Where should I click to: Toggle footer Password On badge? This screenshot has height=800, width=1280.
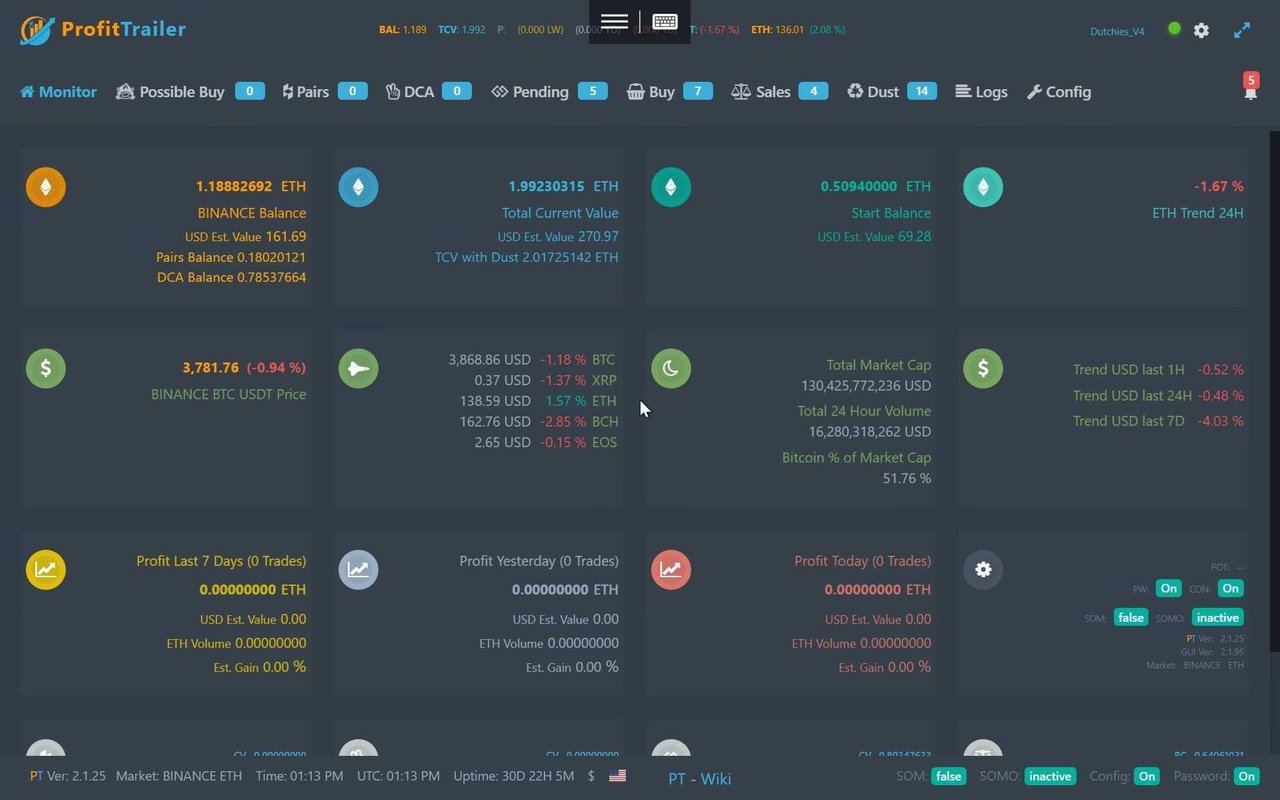[1246, 776]
